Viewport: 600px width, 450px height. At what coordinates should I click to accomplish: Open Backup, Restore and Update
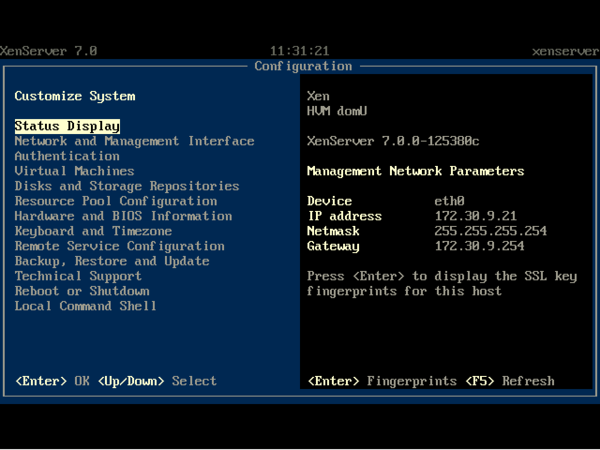[112, 261]
